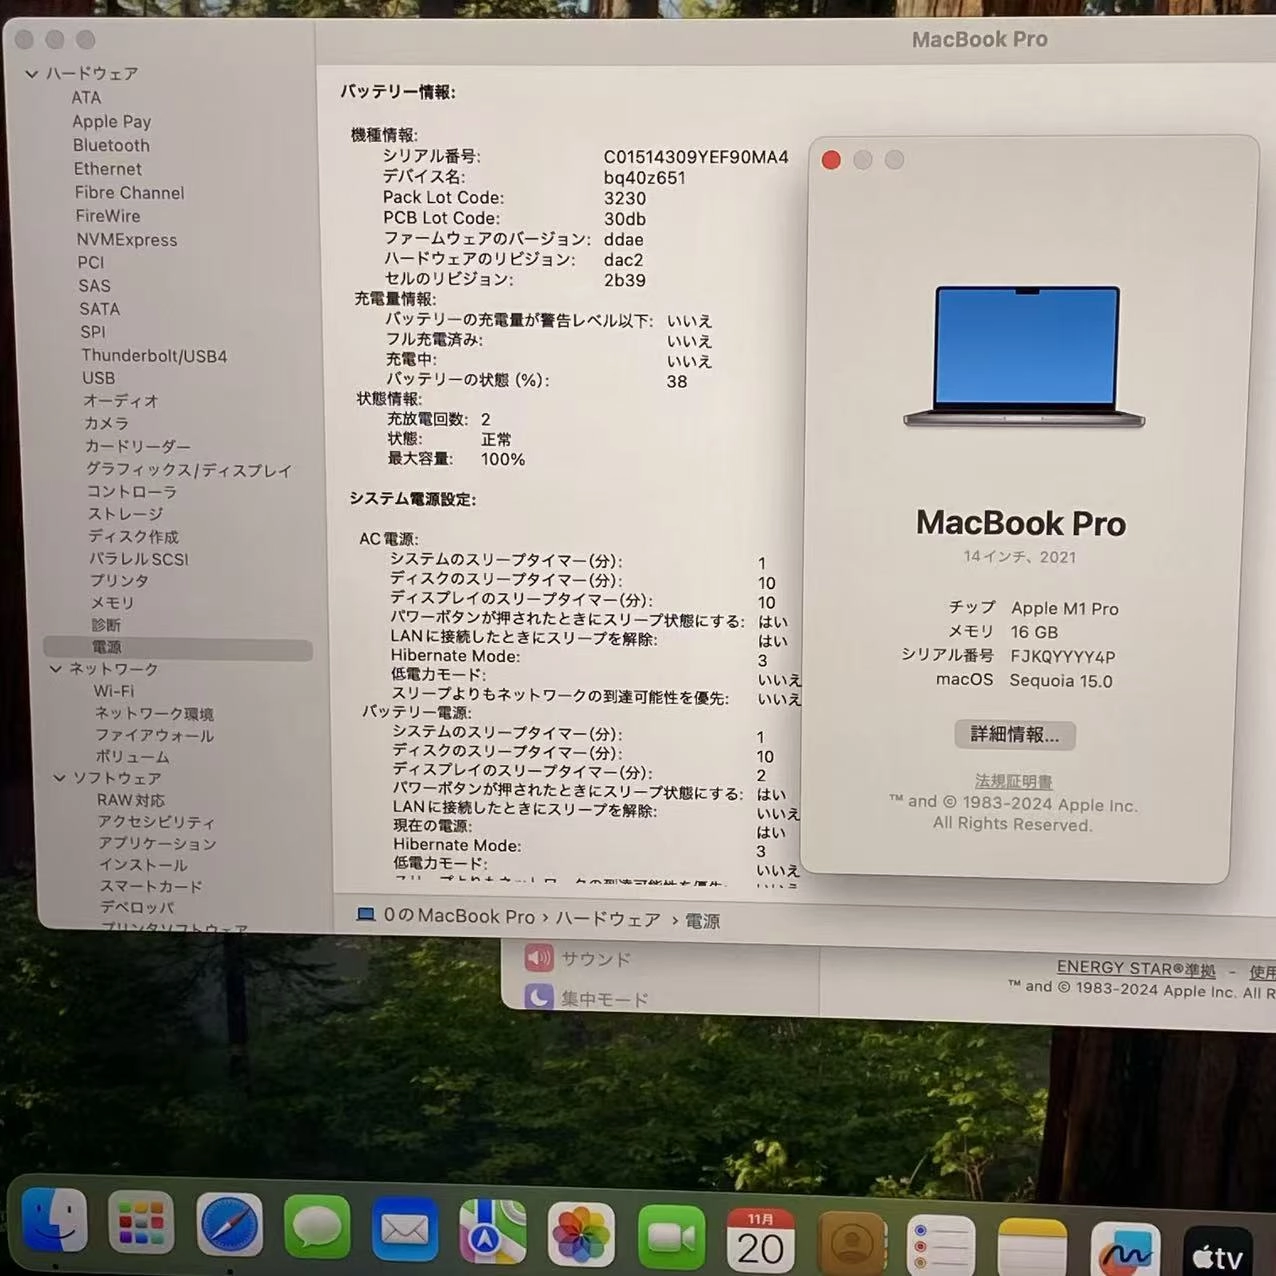1276x1276 pixels.
Task: Open the Calendar app showing 20
Action: point(761,1240)
